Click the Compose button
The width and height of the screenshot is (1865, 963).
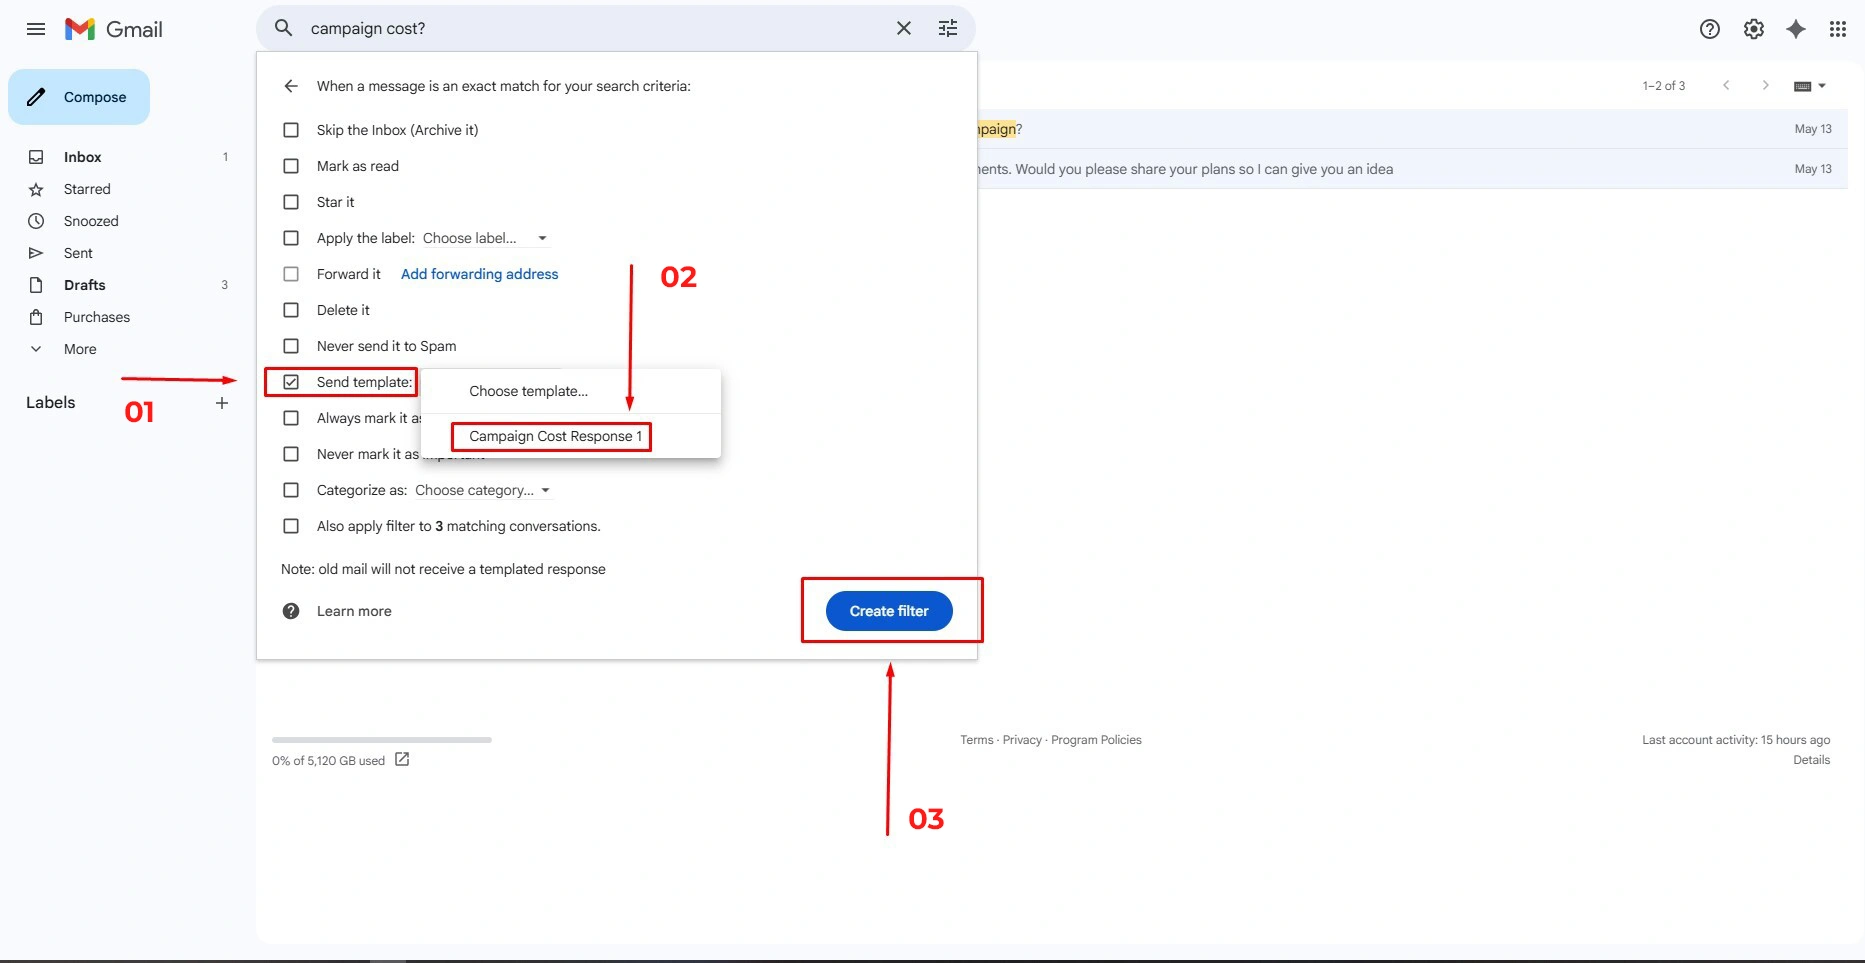pyautogui.click(x=79, y=97)
